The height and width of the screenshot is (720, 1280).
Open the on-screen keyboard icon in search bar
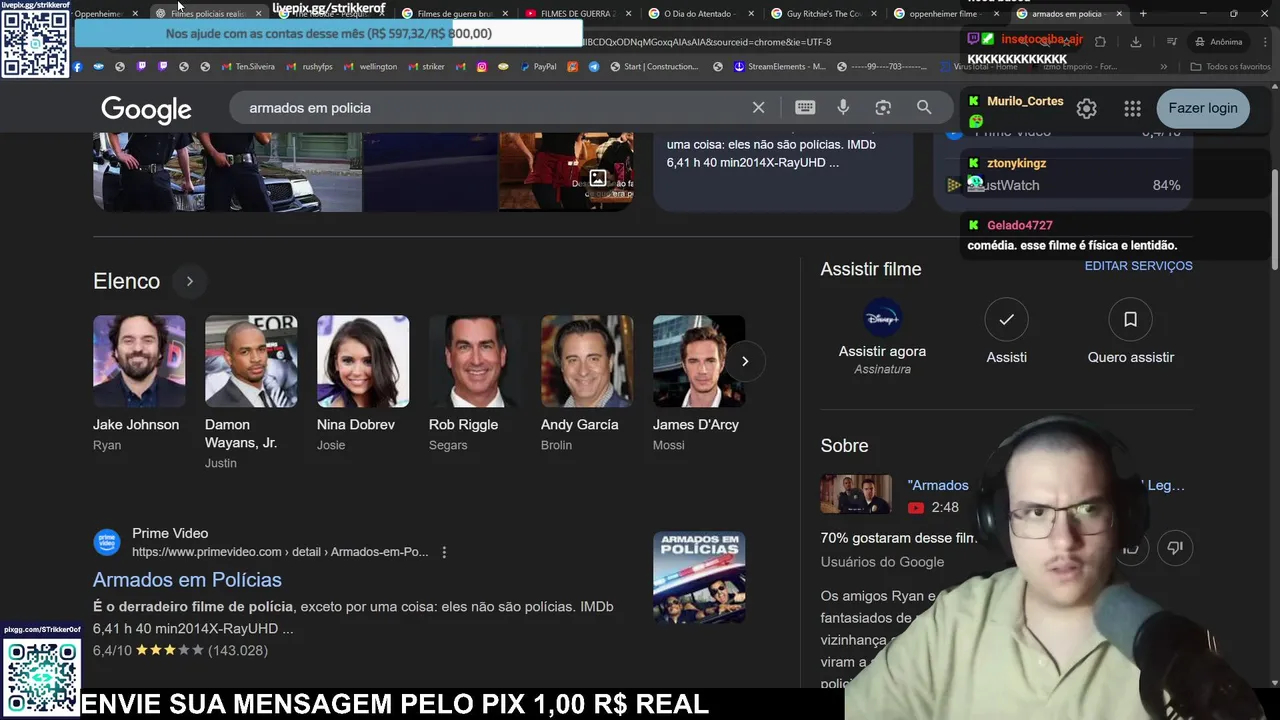805,107
